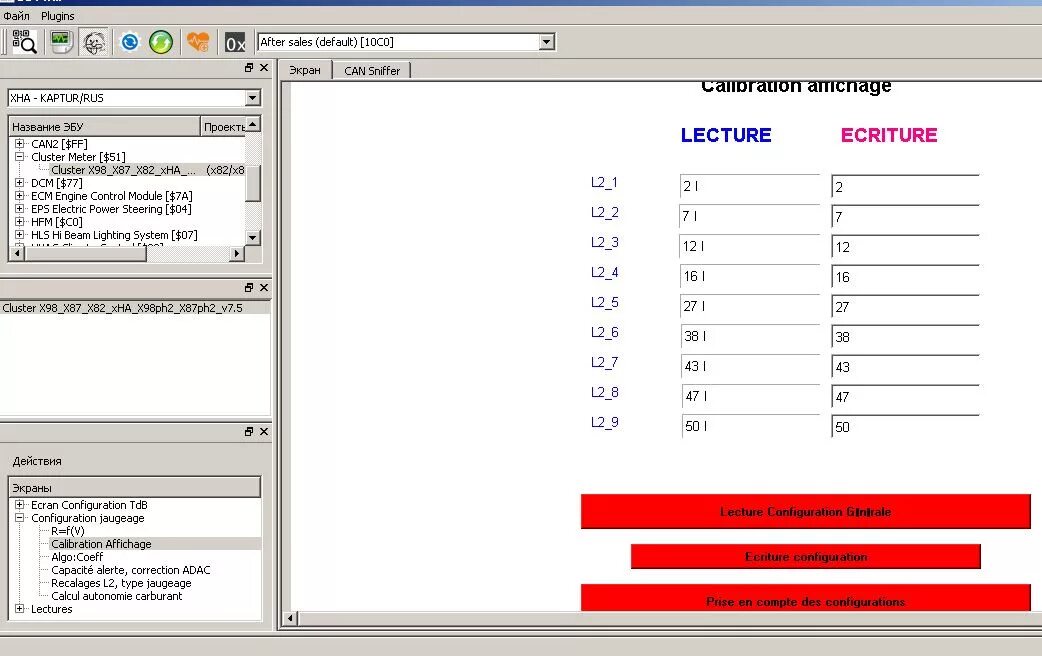1042x656 pixels.
Task: Click the Название ЭБУ column header
Action: pos(104,126)
